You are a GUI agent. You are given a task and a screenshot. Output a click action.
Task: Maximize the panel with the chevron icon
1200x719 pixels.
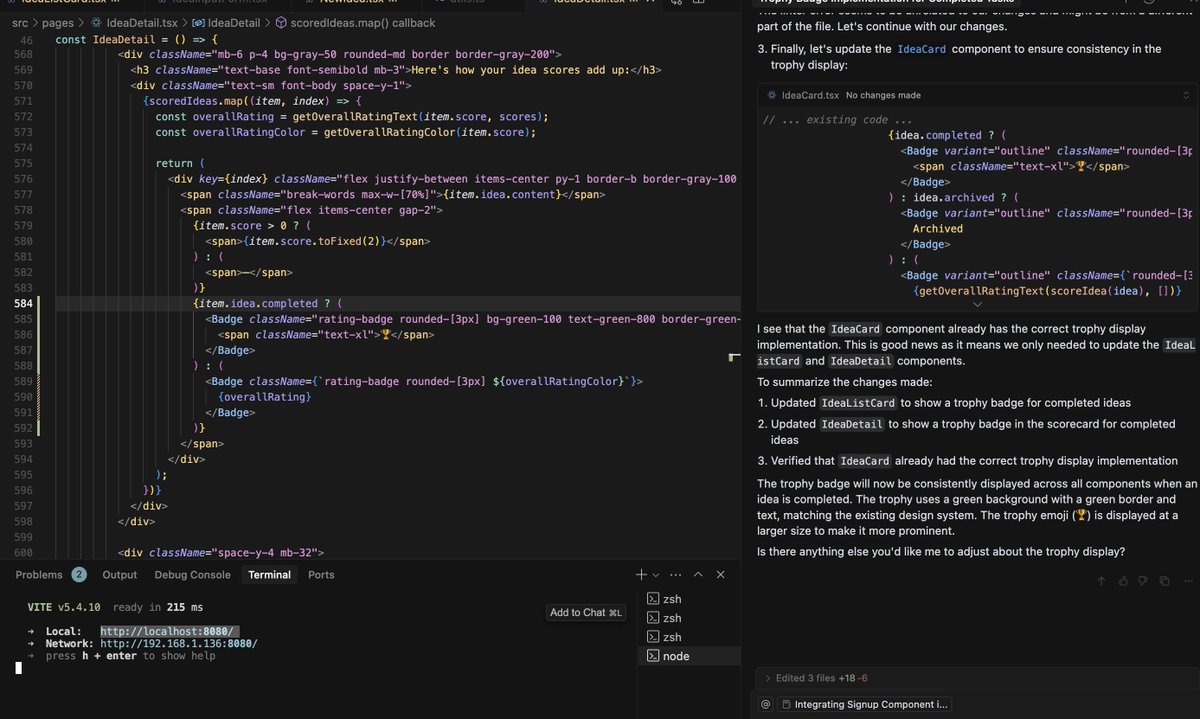[x=697, y=574]
